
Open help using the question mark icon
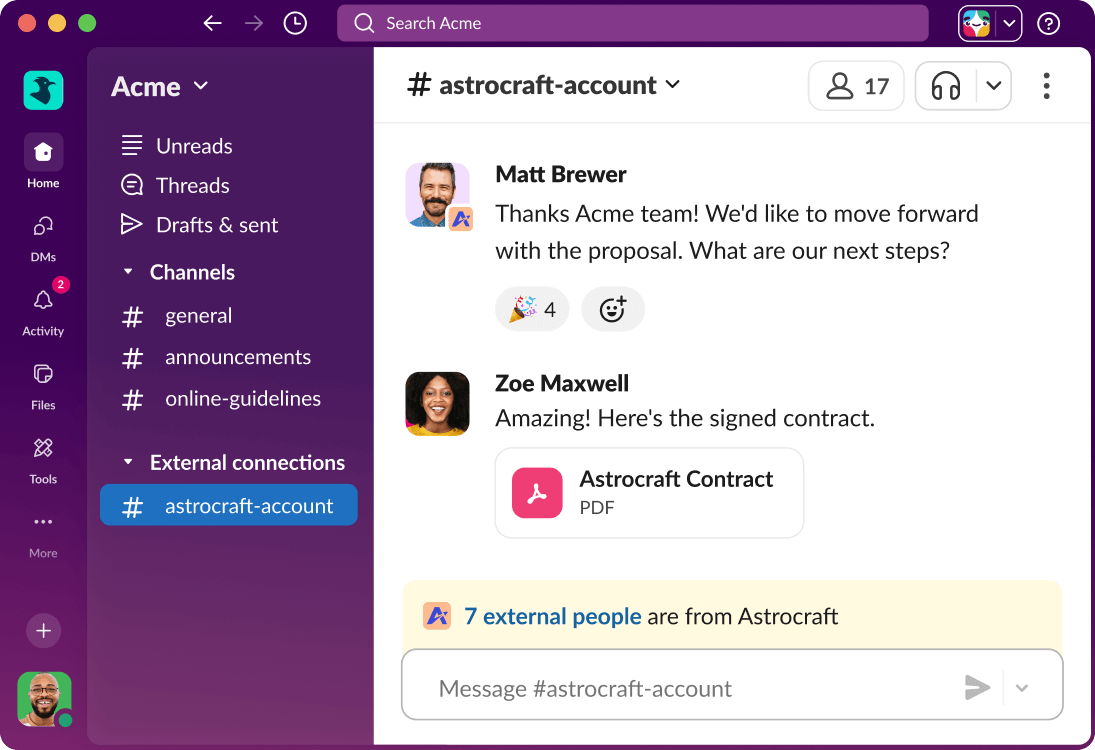pos(1047,22)
